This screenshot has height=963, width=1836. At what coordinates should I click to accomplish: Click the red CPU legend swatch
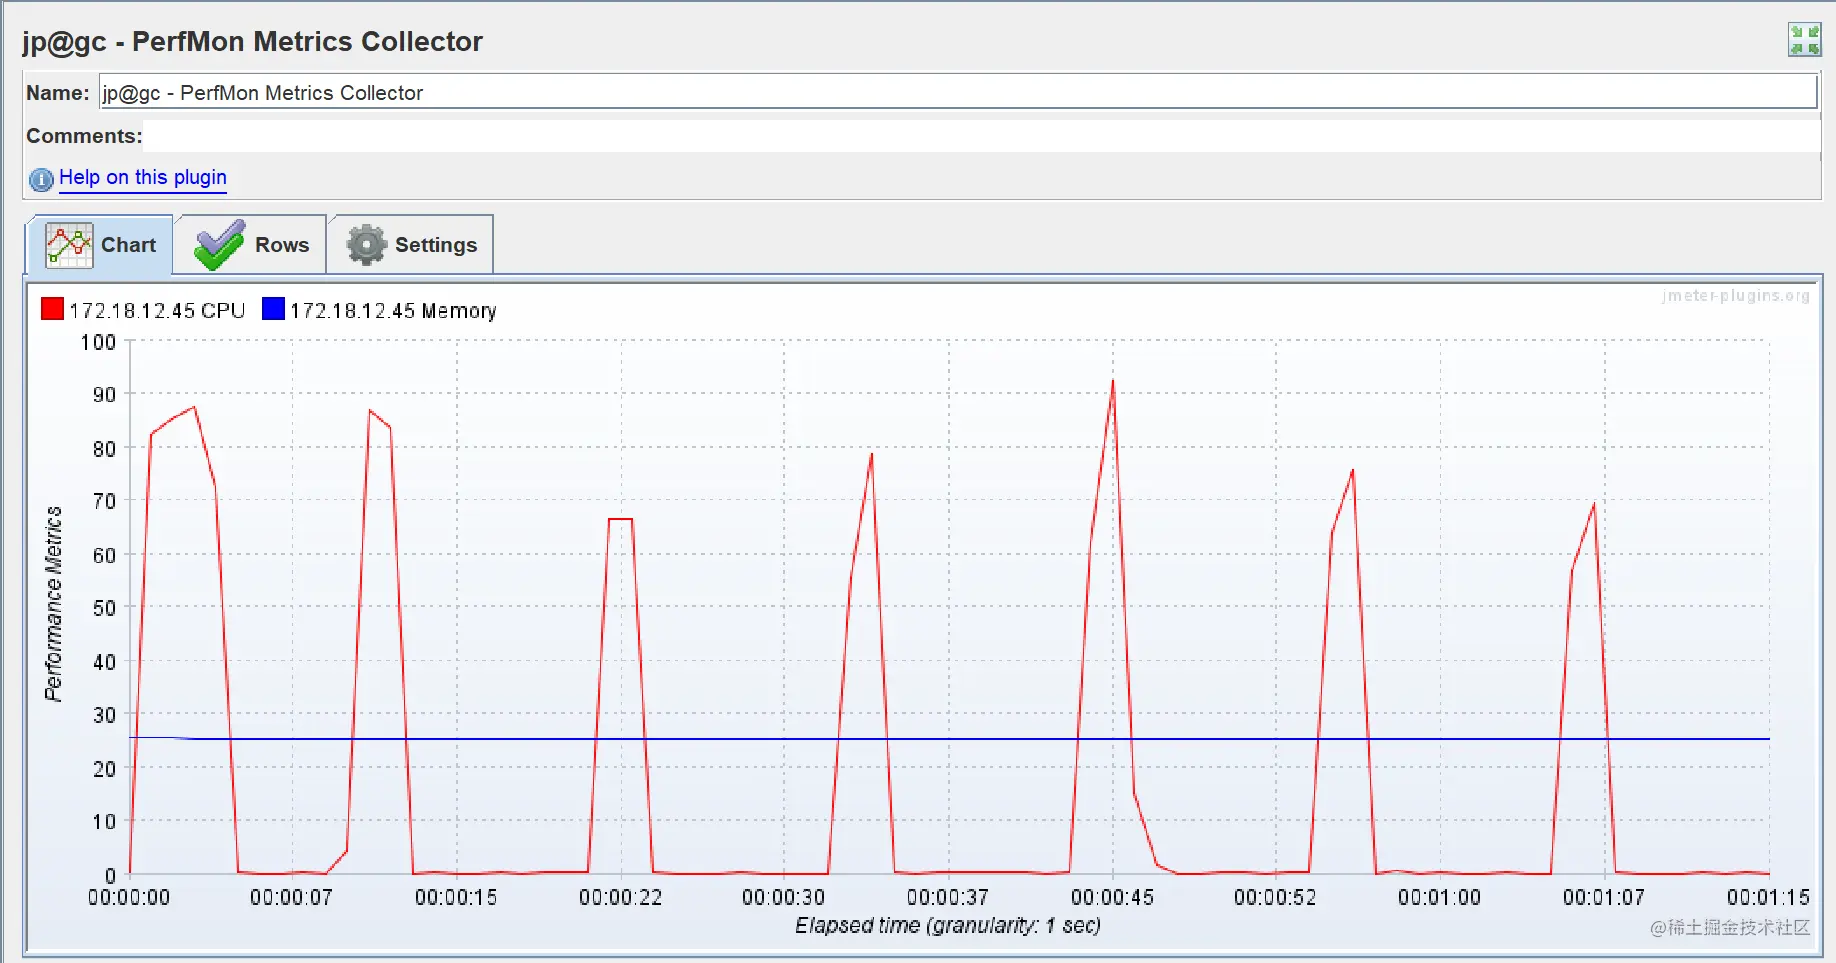[x=52, y=309]
